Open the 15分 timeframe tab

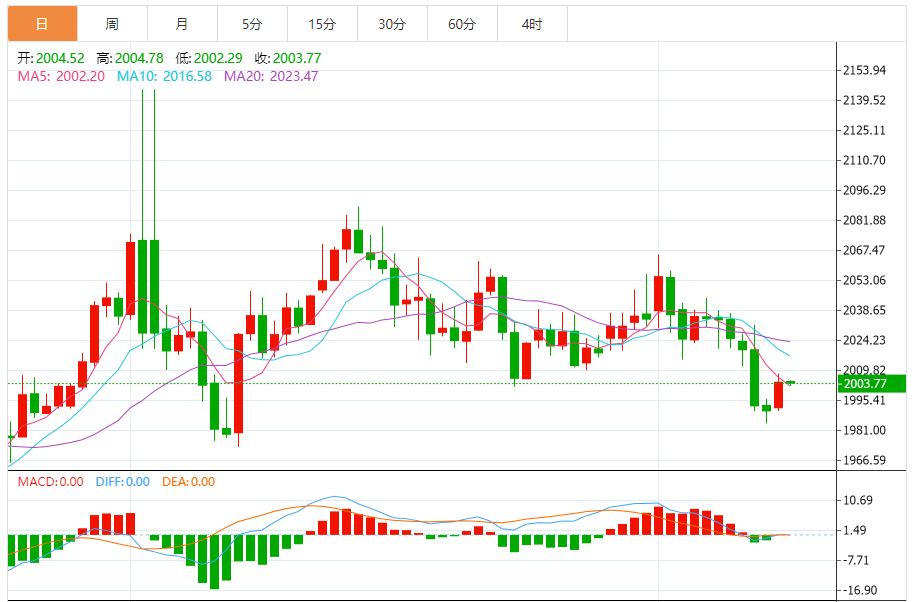point(322,24)
